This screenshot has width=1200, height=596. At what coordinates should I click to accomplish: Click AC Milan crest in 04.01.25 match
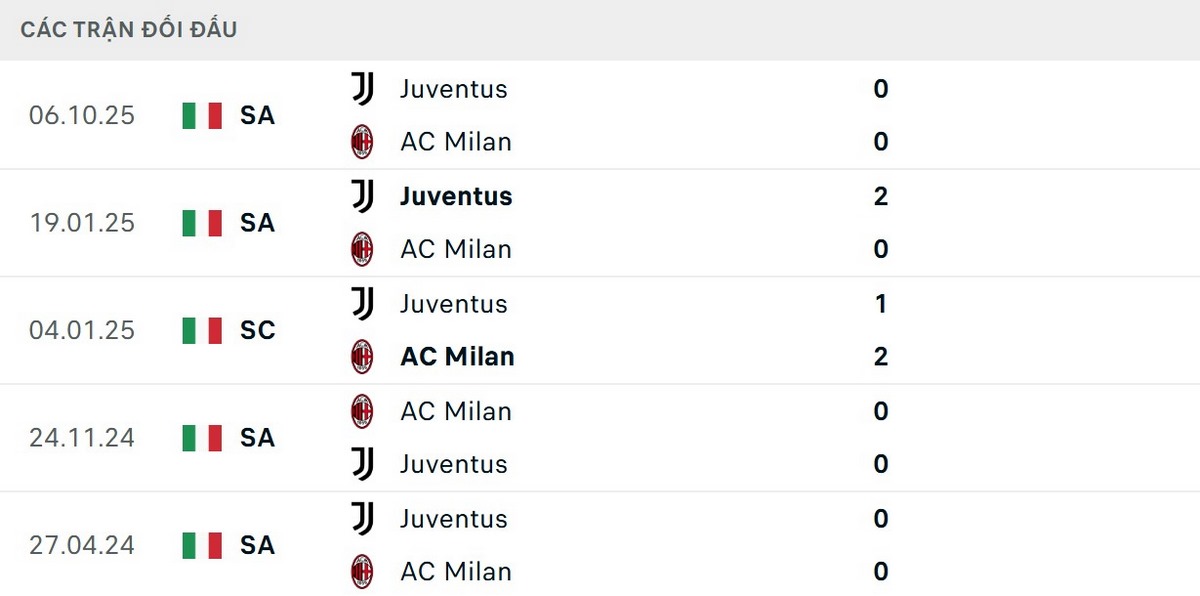point(362,357)
